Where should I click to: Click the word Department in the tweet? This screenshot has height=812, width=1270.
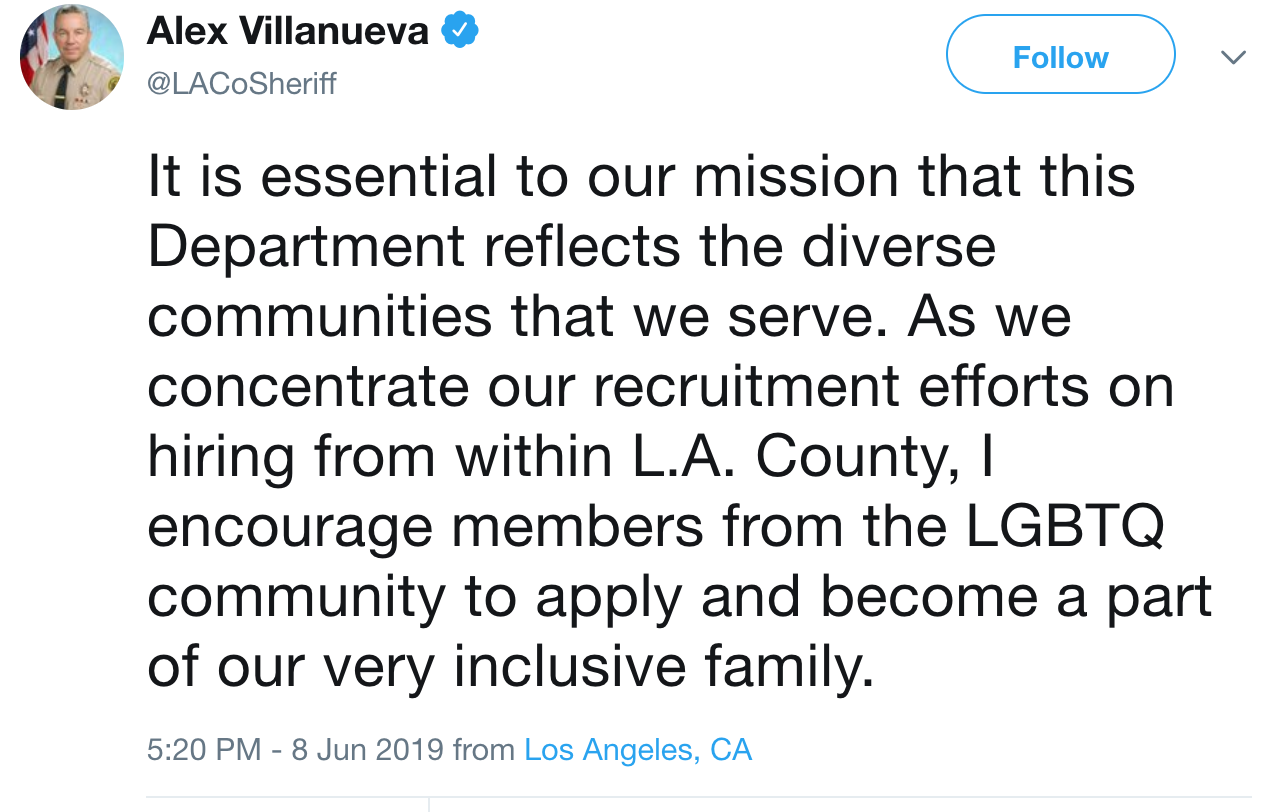pyautogui.click(x=307, y=249)
